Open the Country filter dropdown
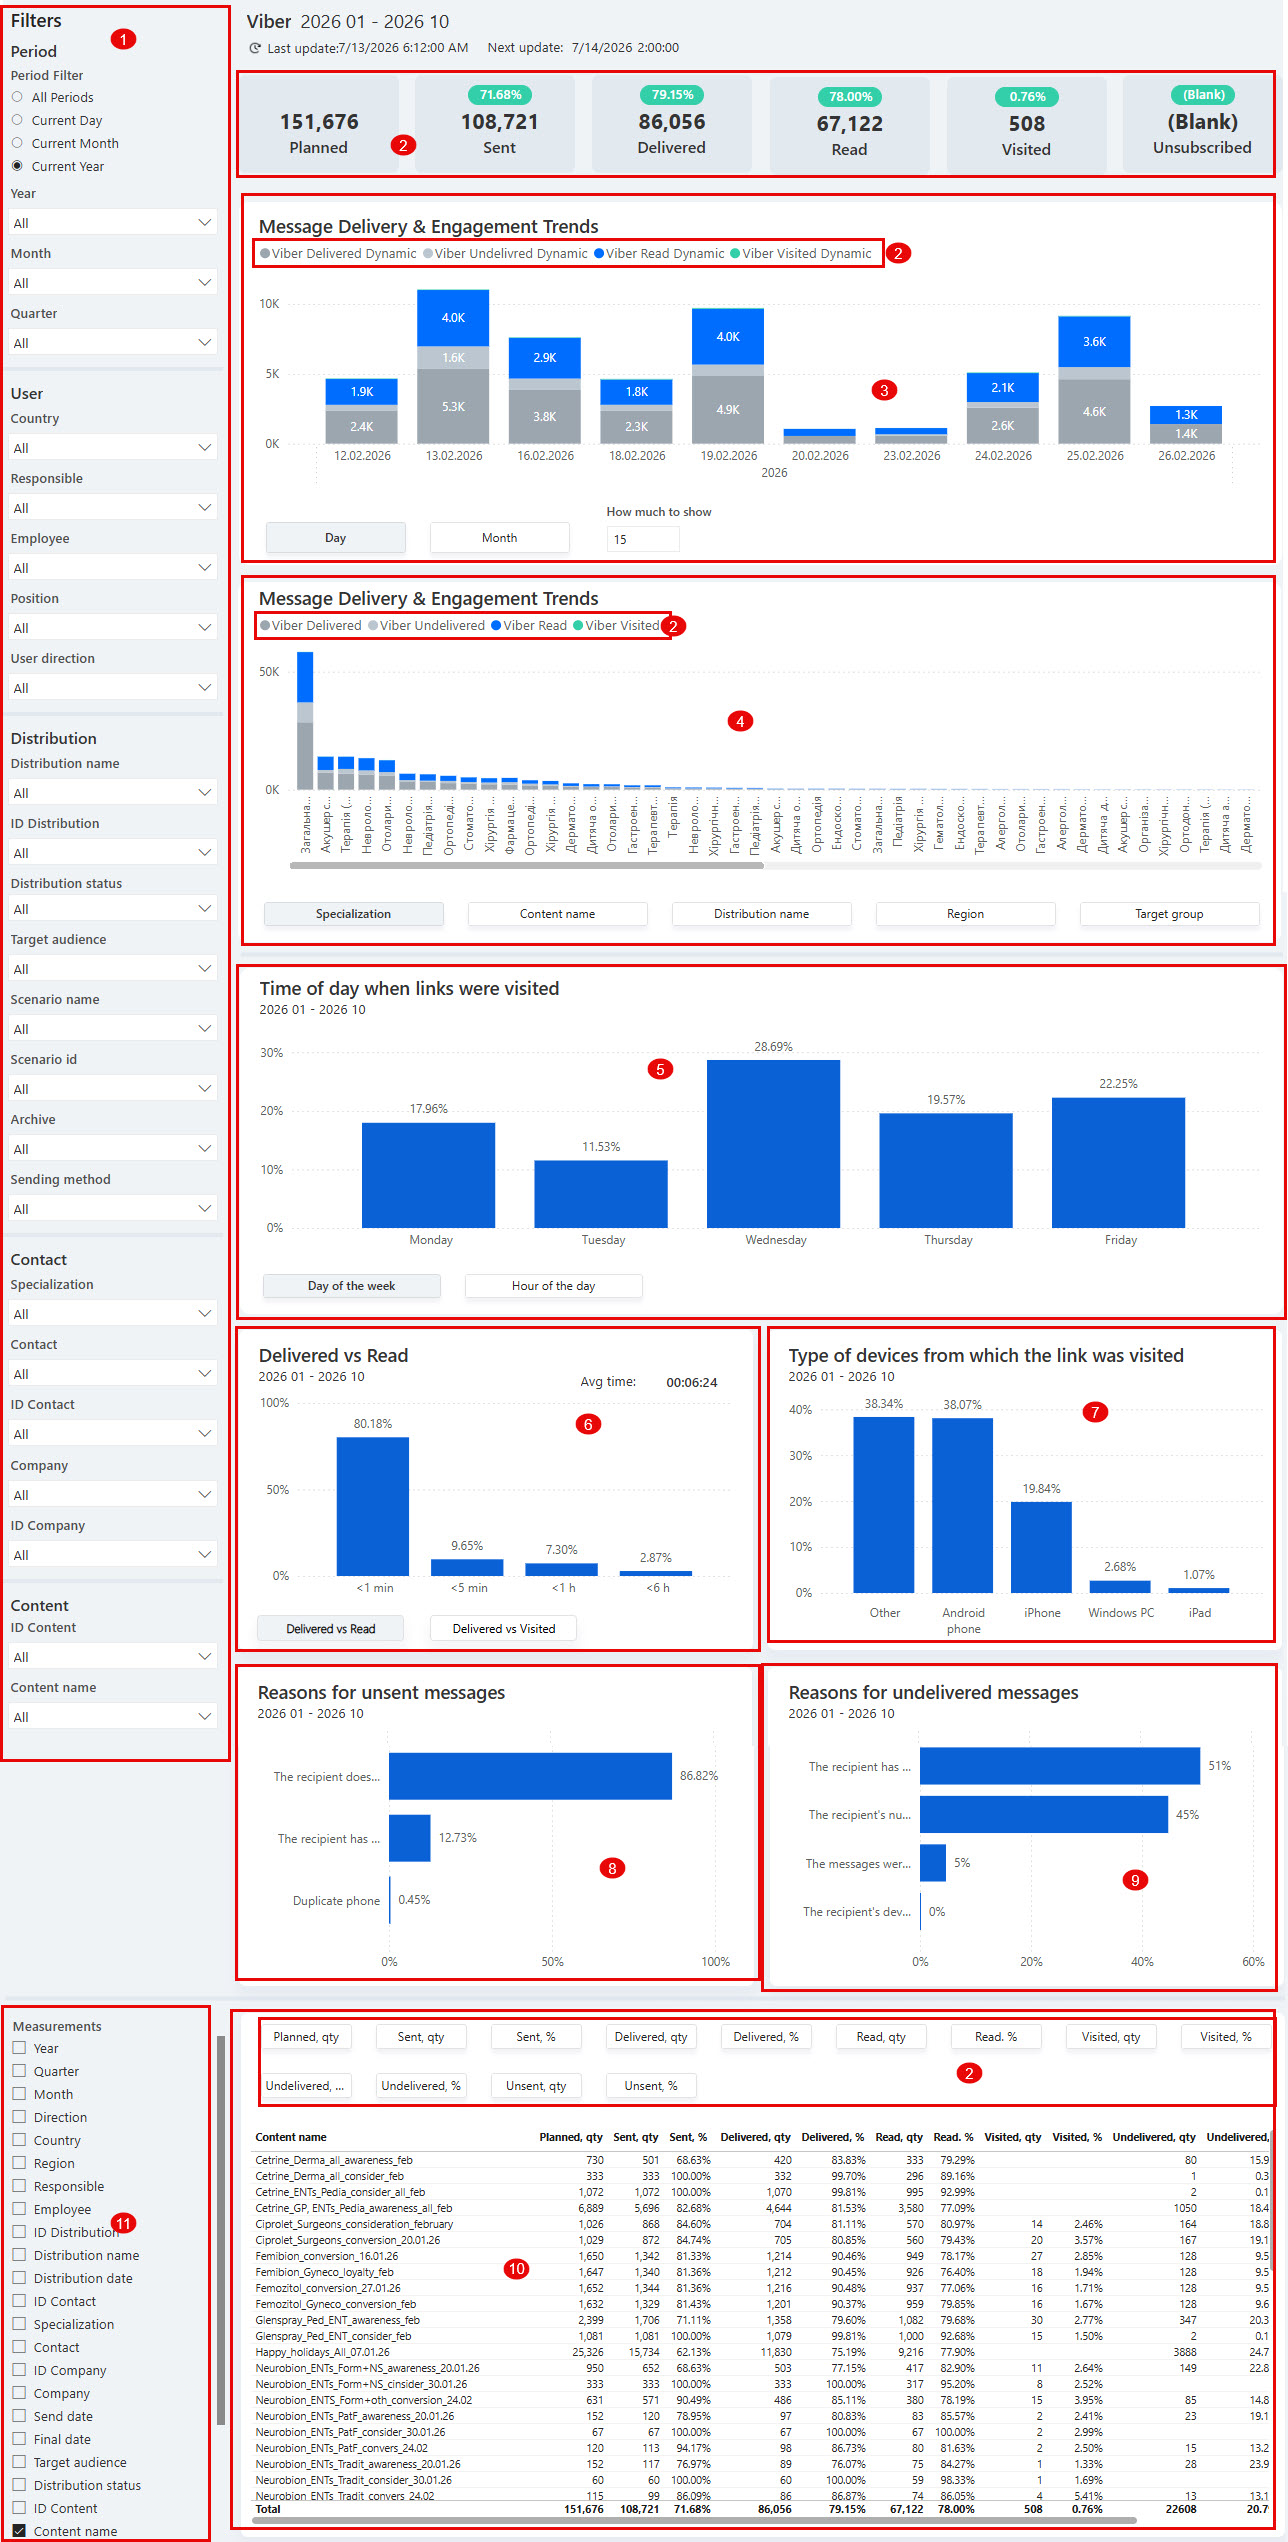The width and height of the screenshot is (1288, 2542). click(x=112, y=448)
